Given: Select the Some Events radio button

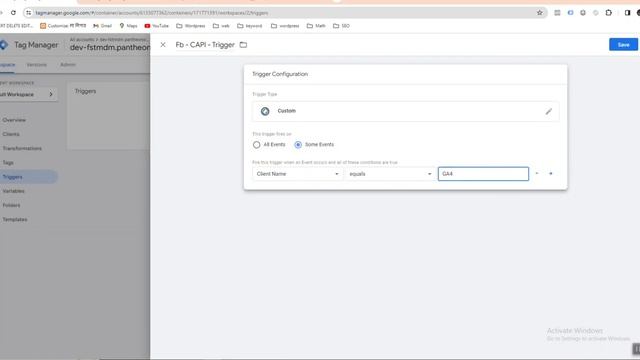Looking at the screenshot, I should [298, 144].
